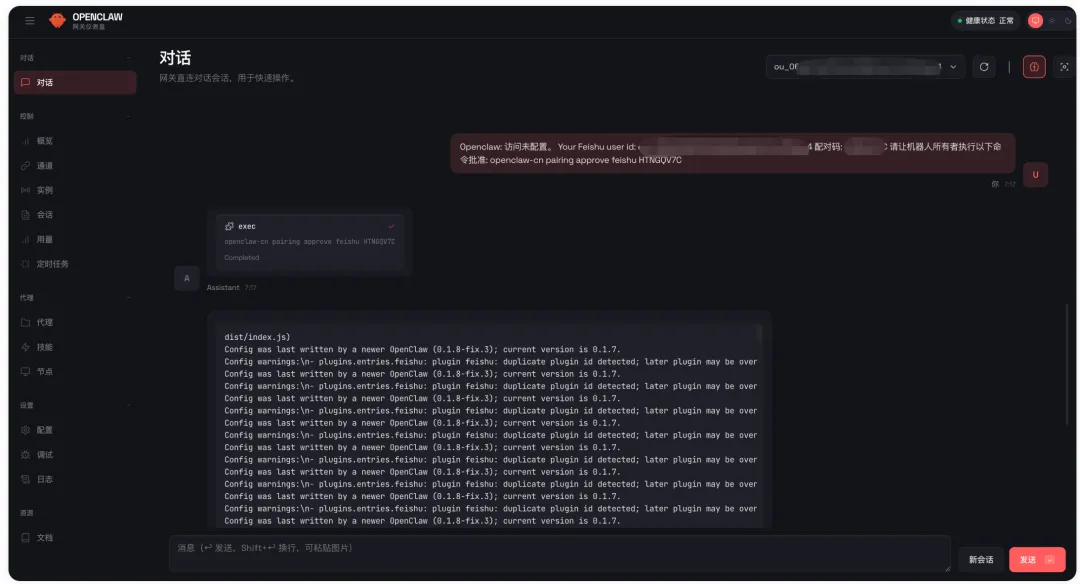Screen dimensions: 1080x584
Task: Collapse the 代理 sidebar section header
Action: (75, 298)
